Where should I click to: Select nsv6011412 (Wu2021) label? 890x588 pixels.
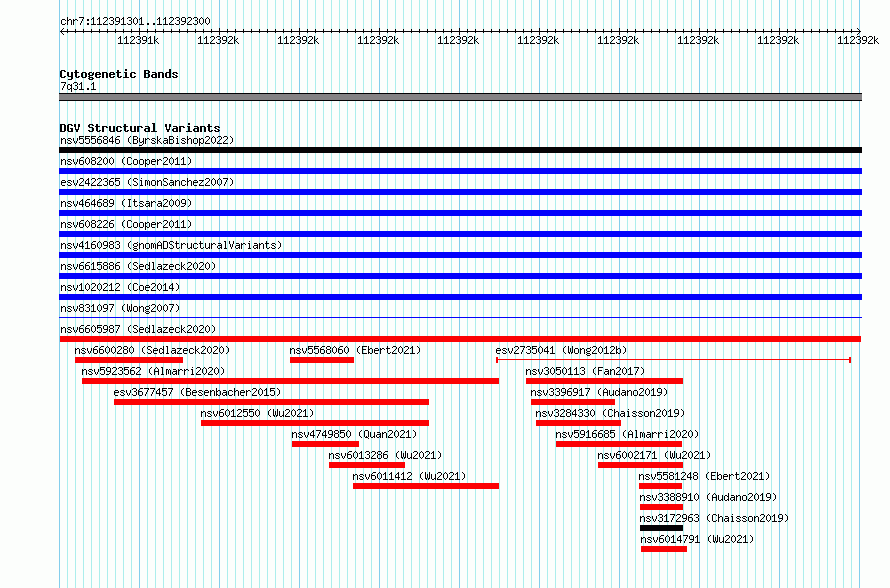tap(409, 476)
